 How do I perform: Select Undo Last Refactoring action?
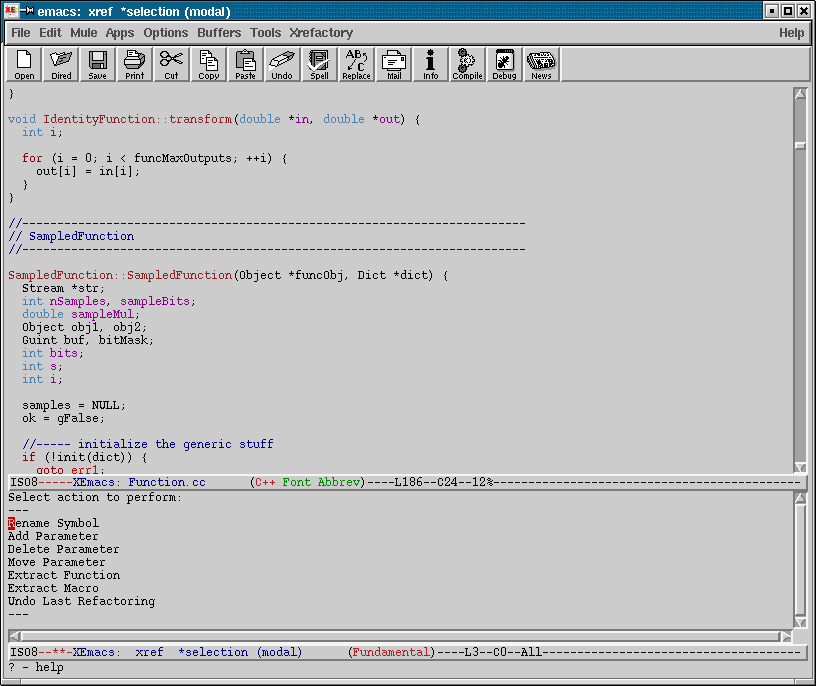click(x=81, y=601)
